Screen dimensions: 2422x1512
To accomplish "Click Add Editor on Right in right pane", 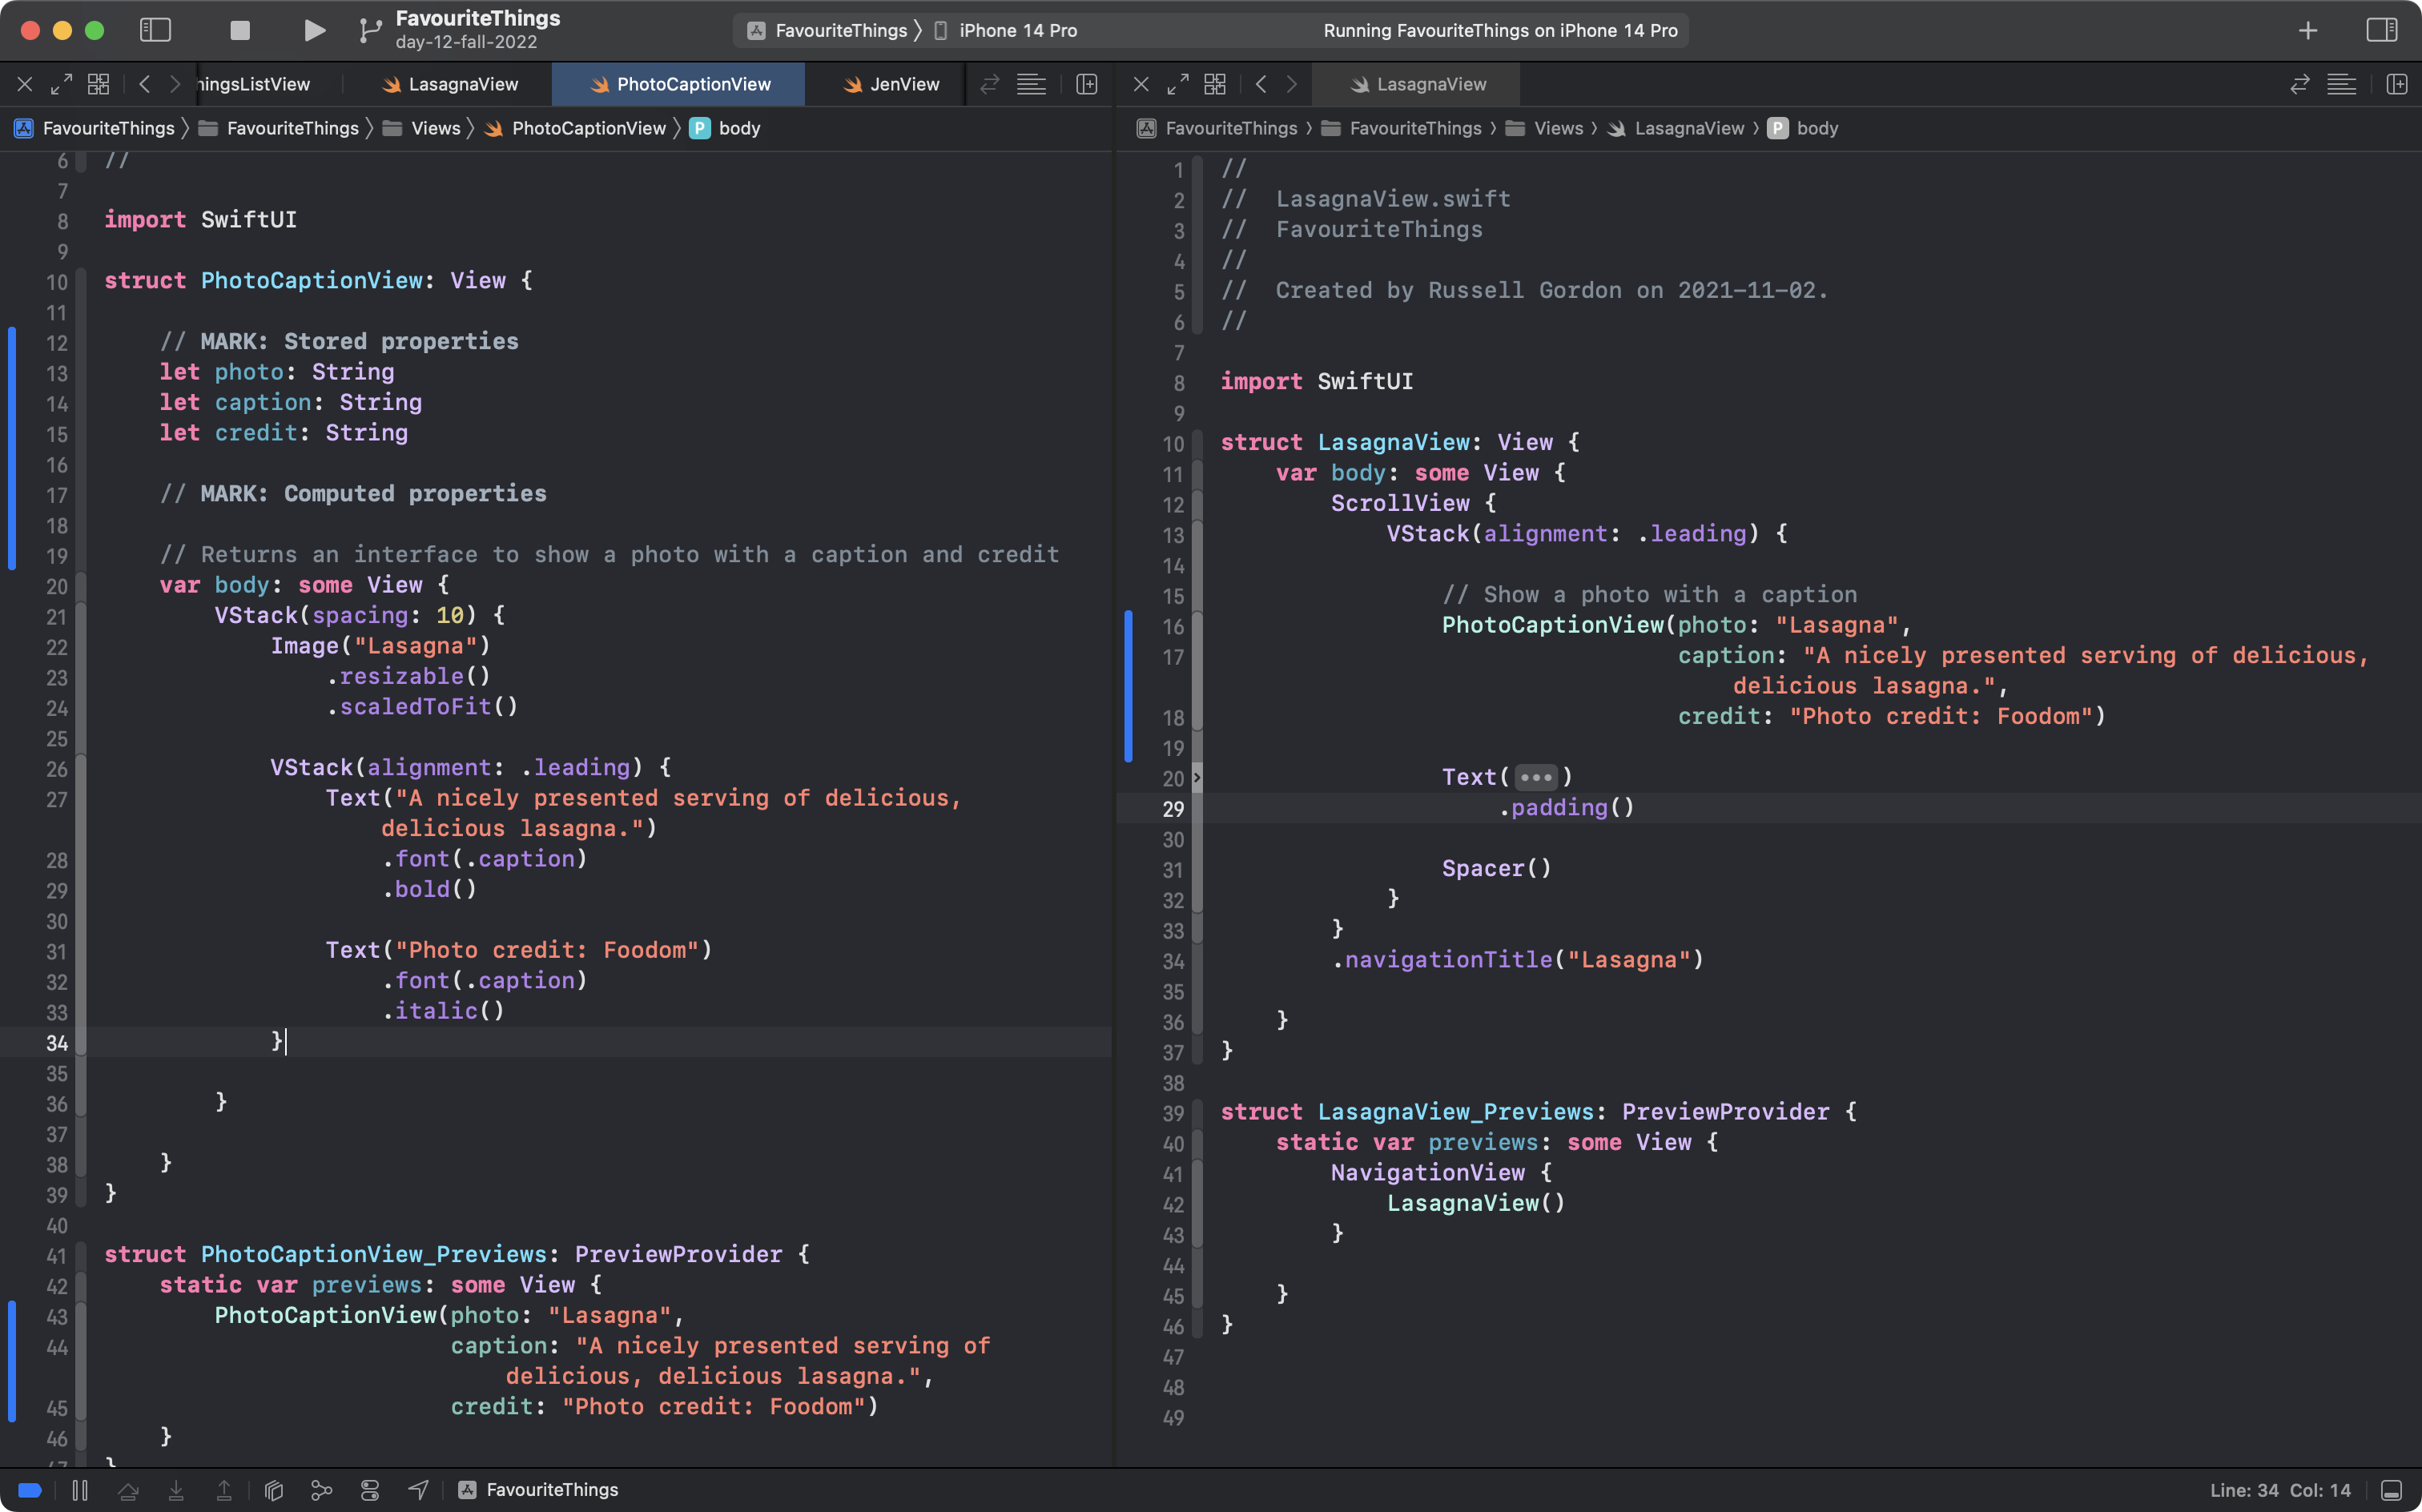I will click(2396, 84).
